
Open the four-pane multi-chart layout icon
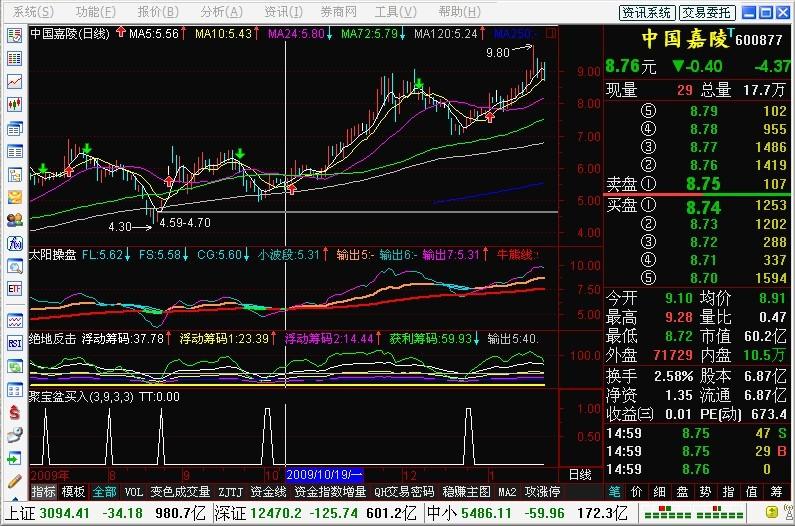click(14, 390)
